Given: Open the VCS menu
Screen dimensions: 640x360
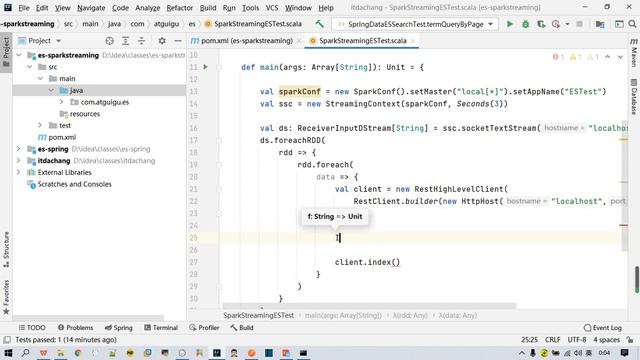Looking at the screenshot, I should point(272,8).
